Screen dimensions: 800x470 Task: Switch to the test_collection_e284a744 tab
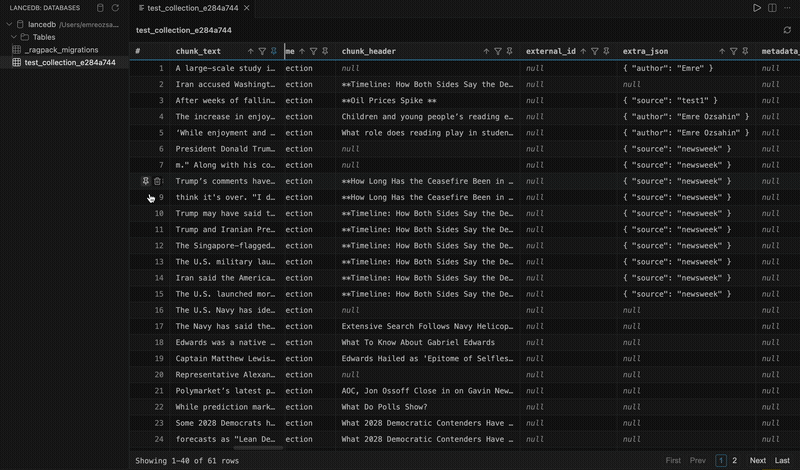tap(192, 8)
